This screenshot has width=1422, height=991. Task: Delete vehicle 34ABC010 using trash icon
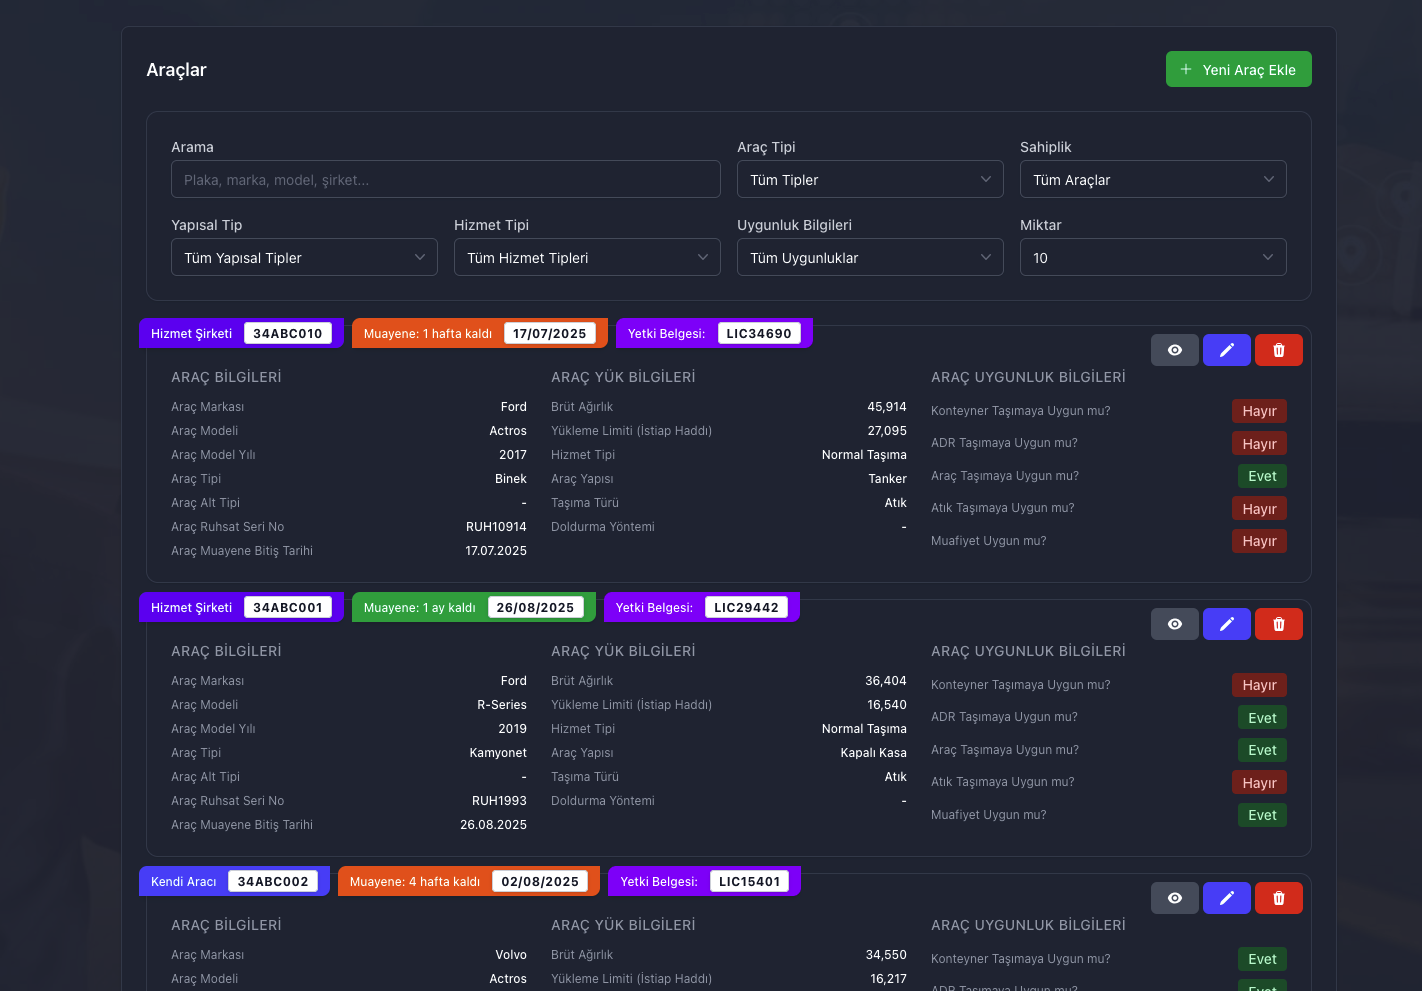(1278, 350)
